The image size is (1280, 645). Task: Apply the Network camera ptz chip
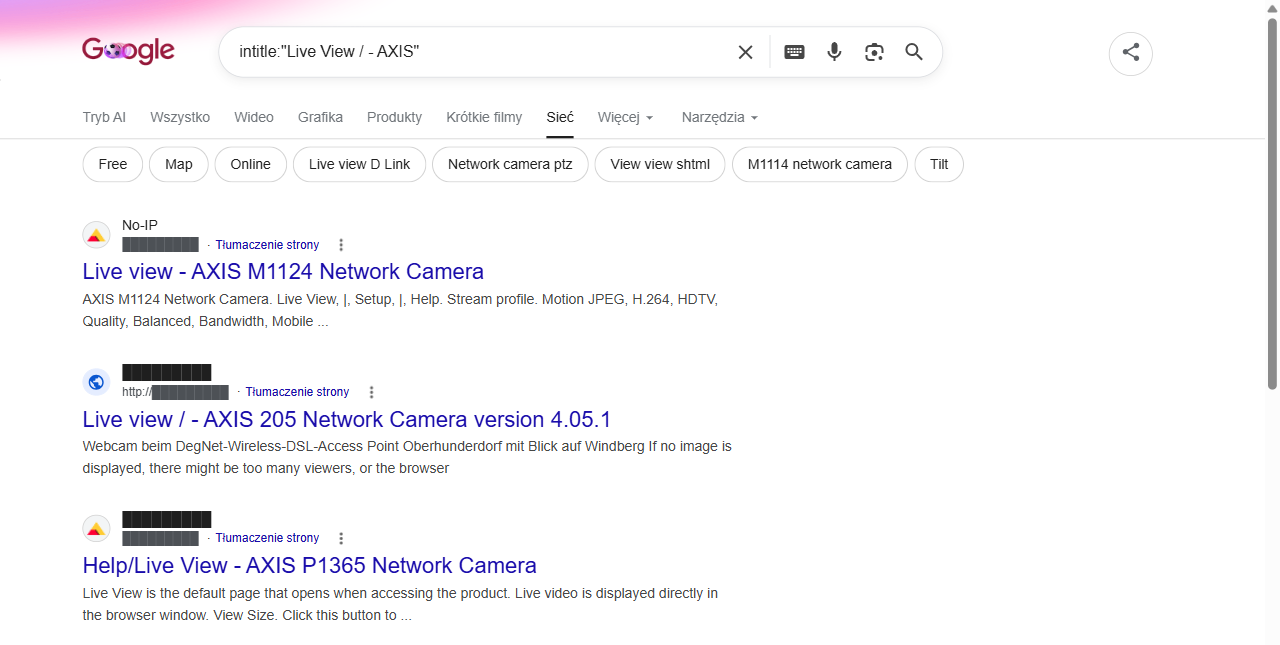point(510,164)
